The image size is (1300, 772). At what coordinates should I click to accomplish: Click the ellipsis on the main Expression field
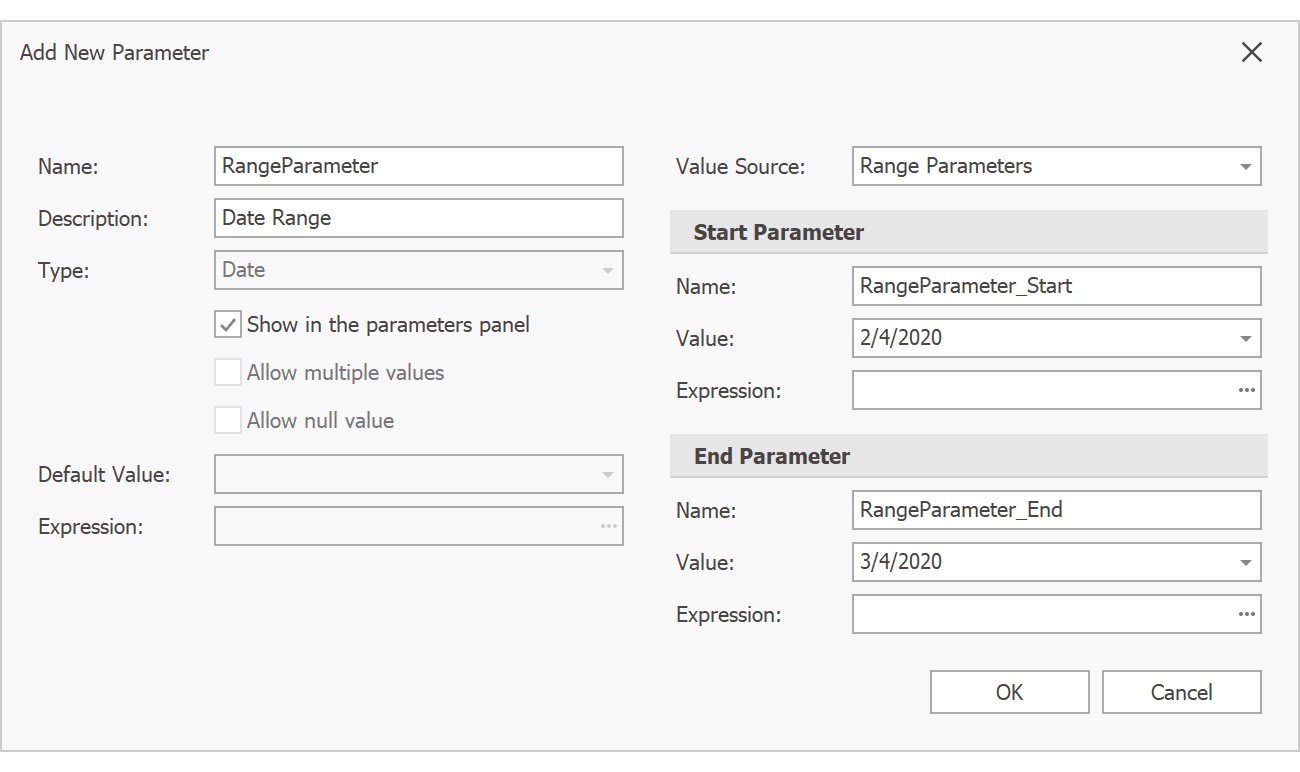click(x=608, y=526)
